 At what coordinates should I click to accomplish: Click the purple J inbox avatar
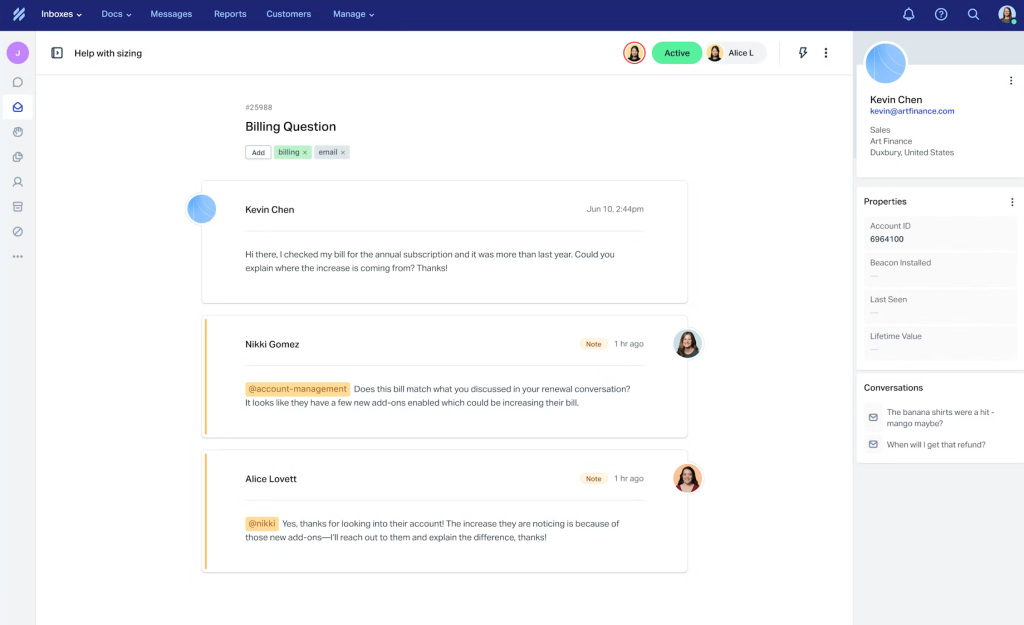point(18,53)
